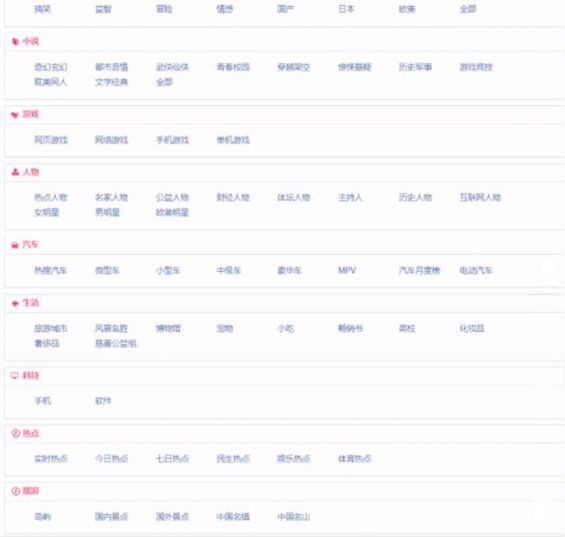Click the clock icon beside 热点
This screenshot has height=537, width=565.
[x=15, y=434]
